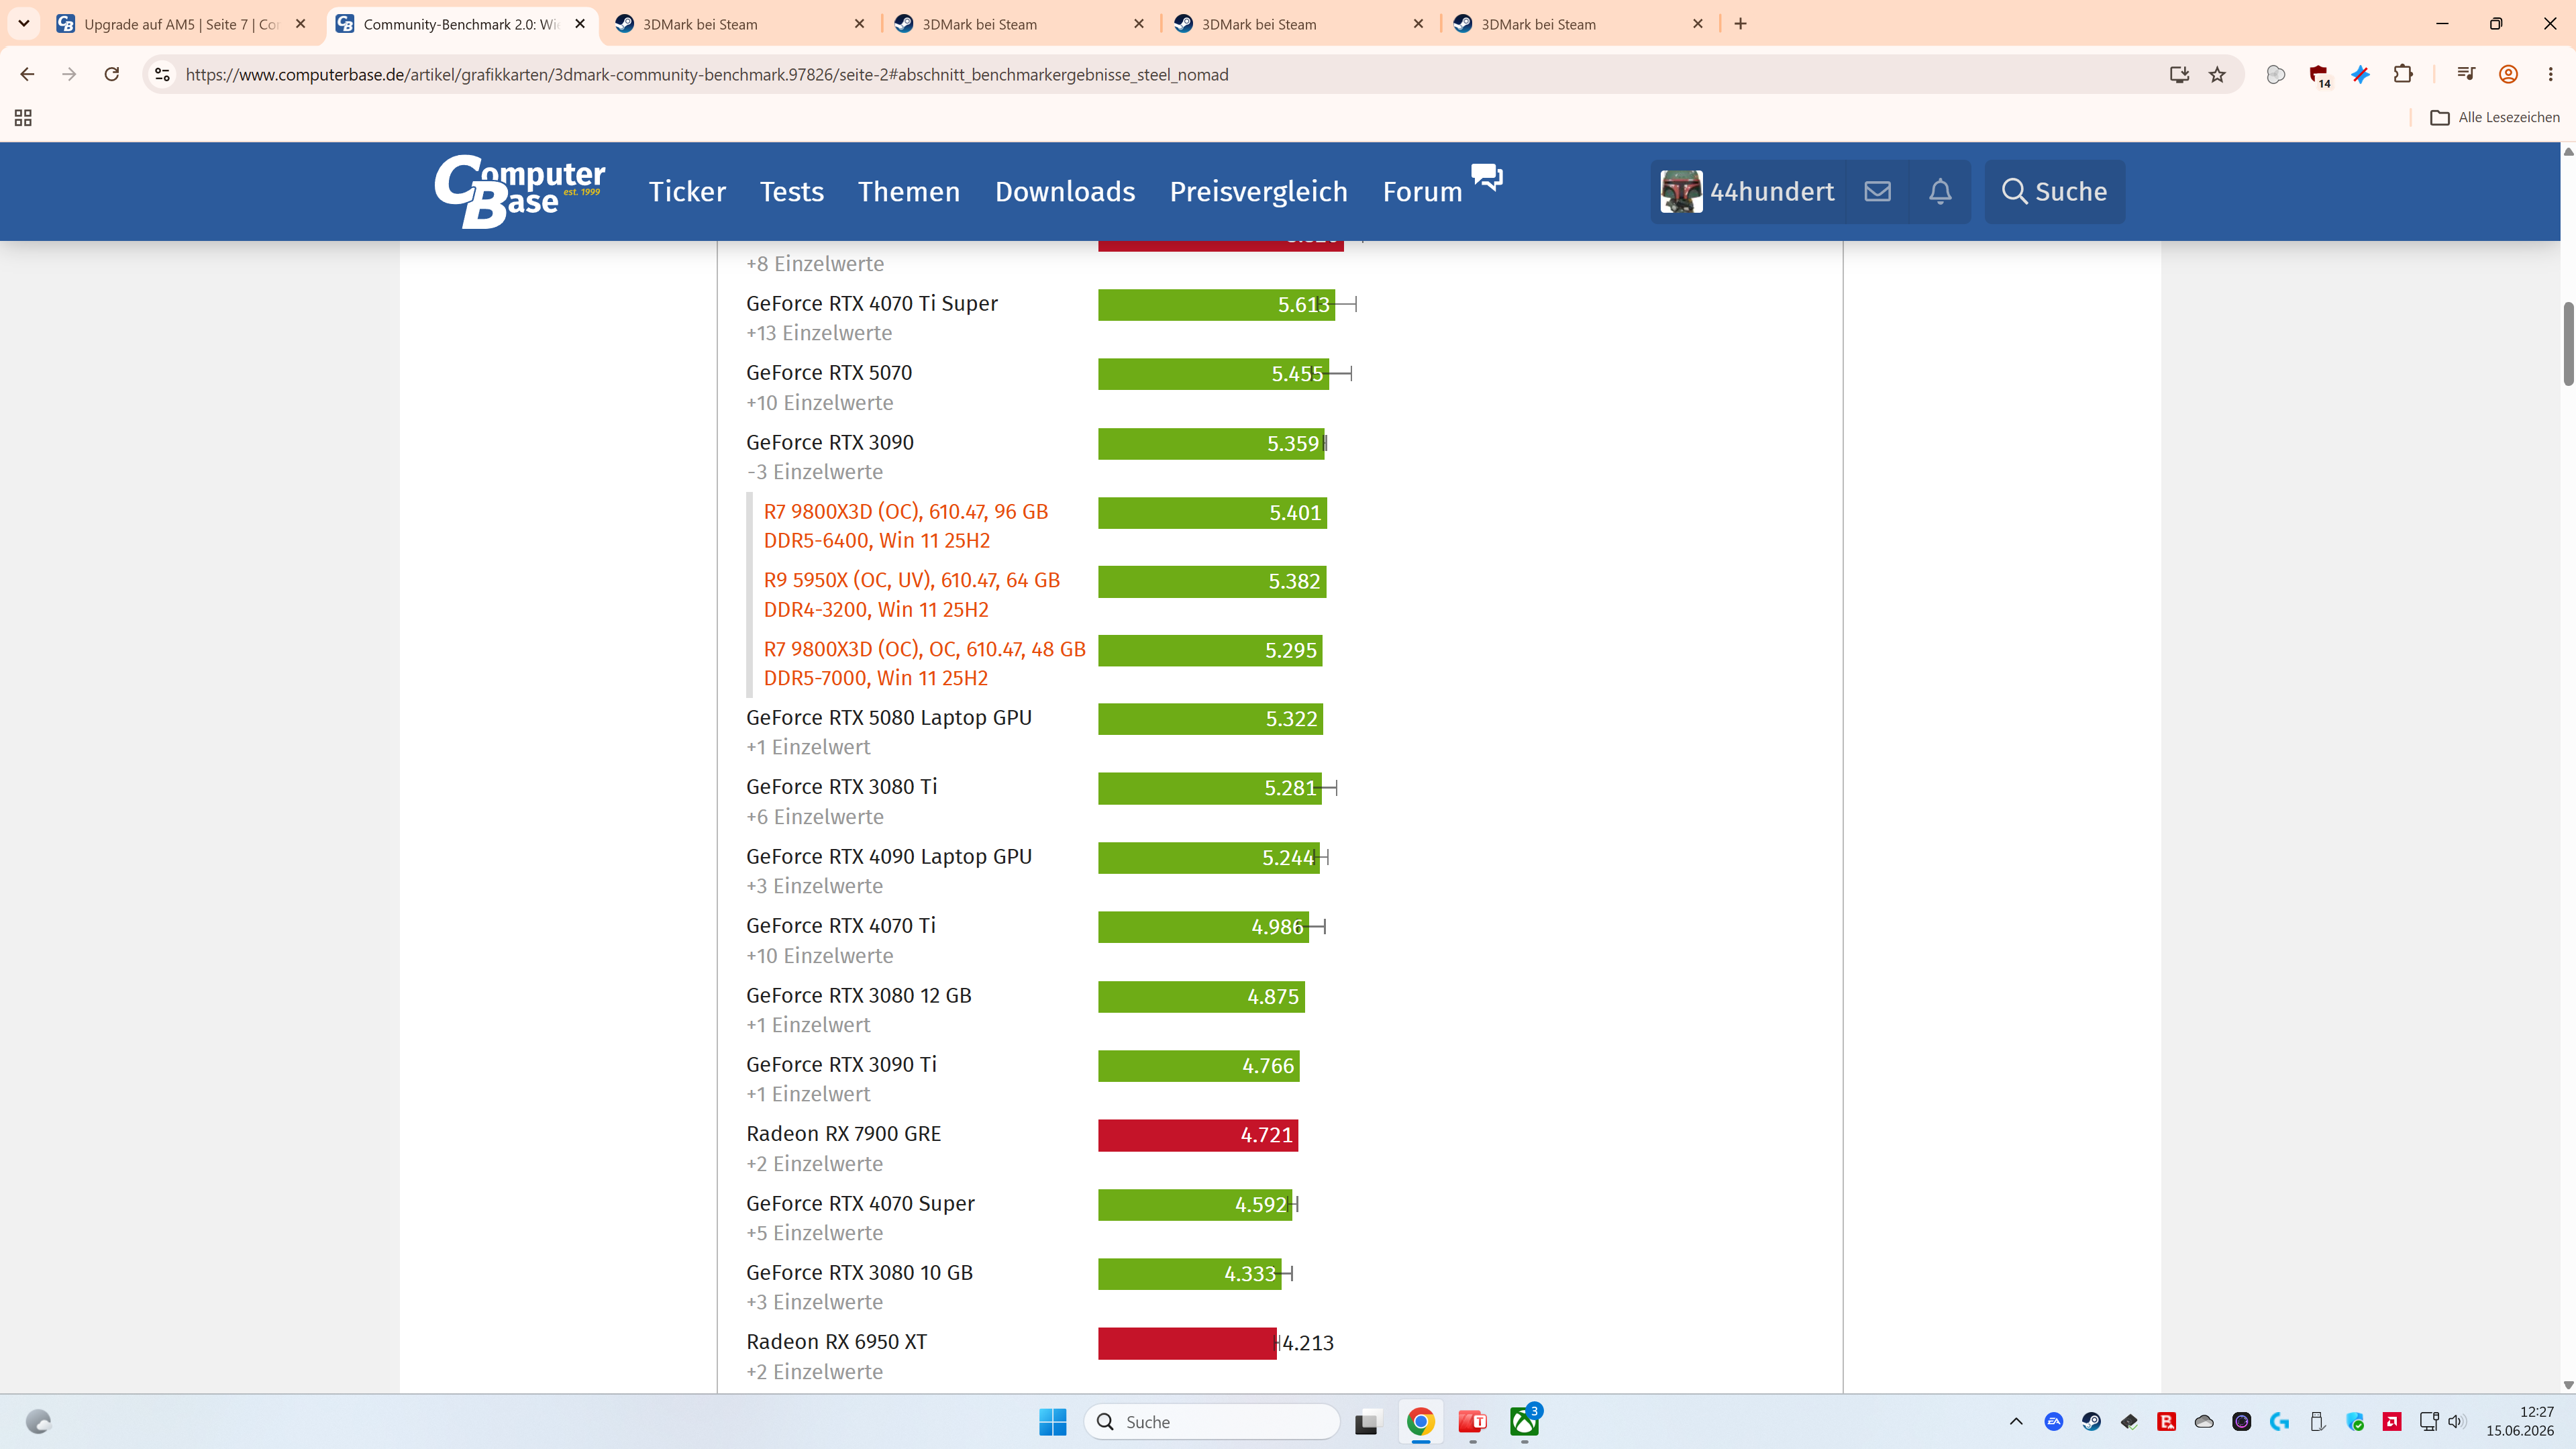Open the Chrome profile icon
This screenshot has height=1449, width=2576.
tap(2508, 74)
